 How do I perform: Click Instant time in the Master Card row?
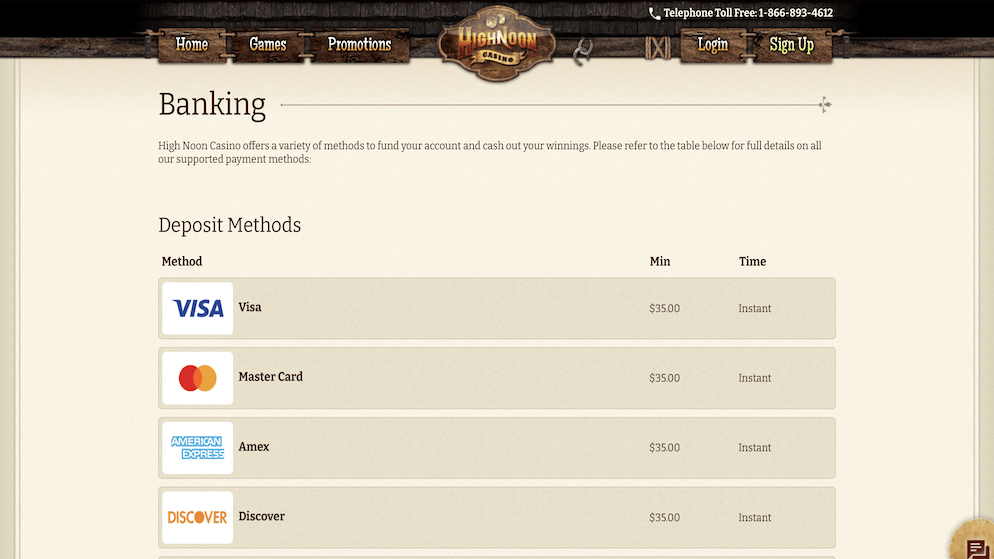(754, 378)
